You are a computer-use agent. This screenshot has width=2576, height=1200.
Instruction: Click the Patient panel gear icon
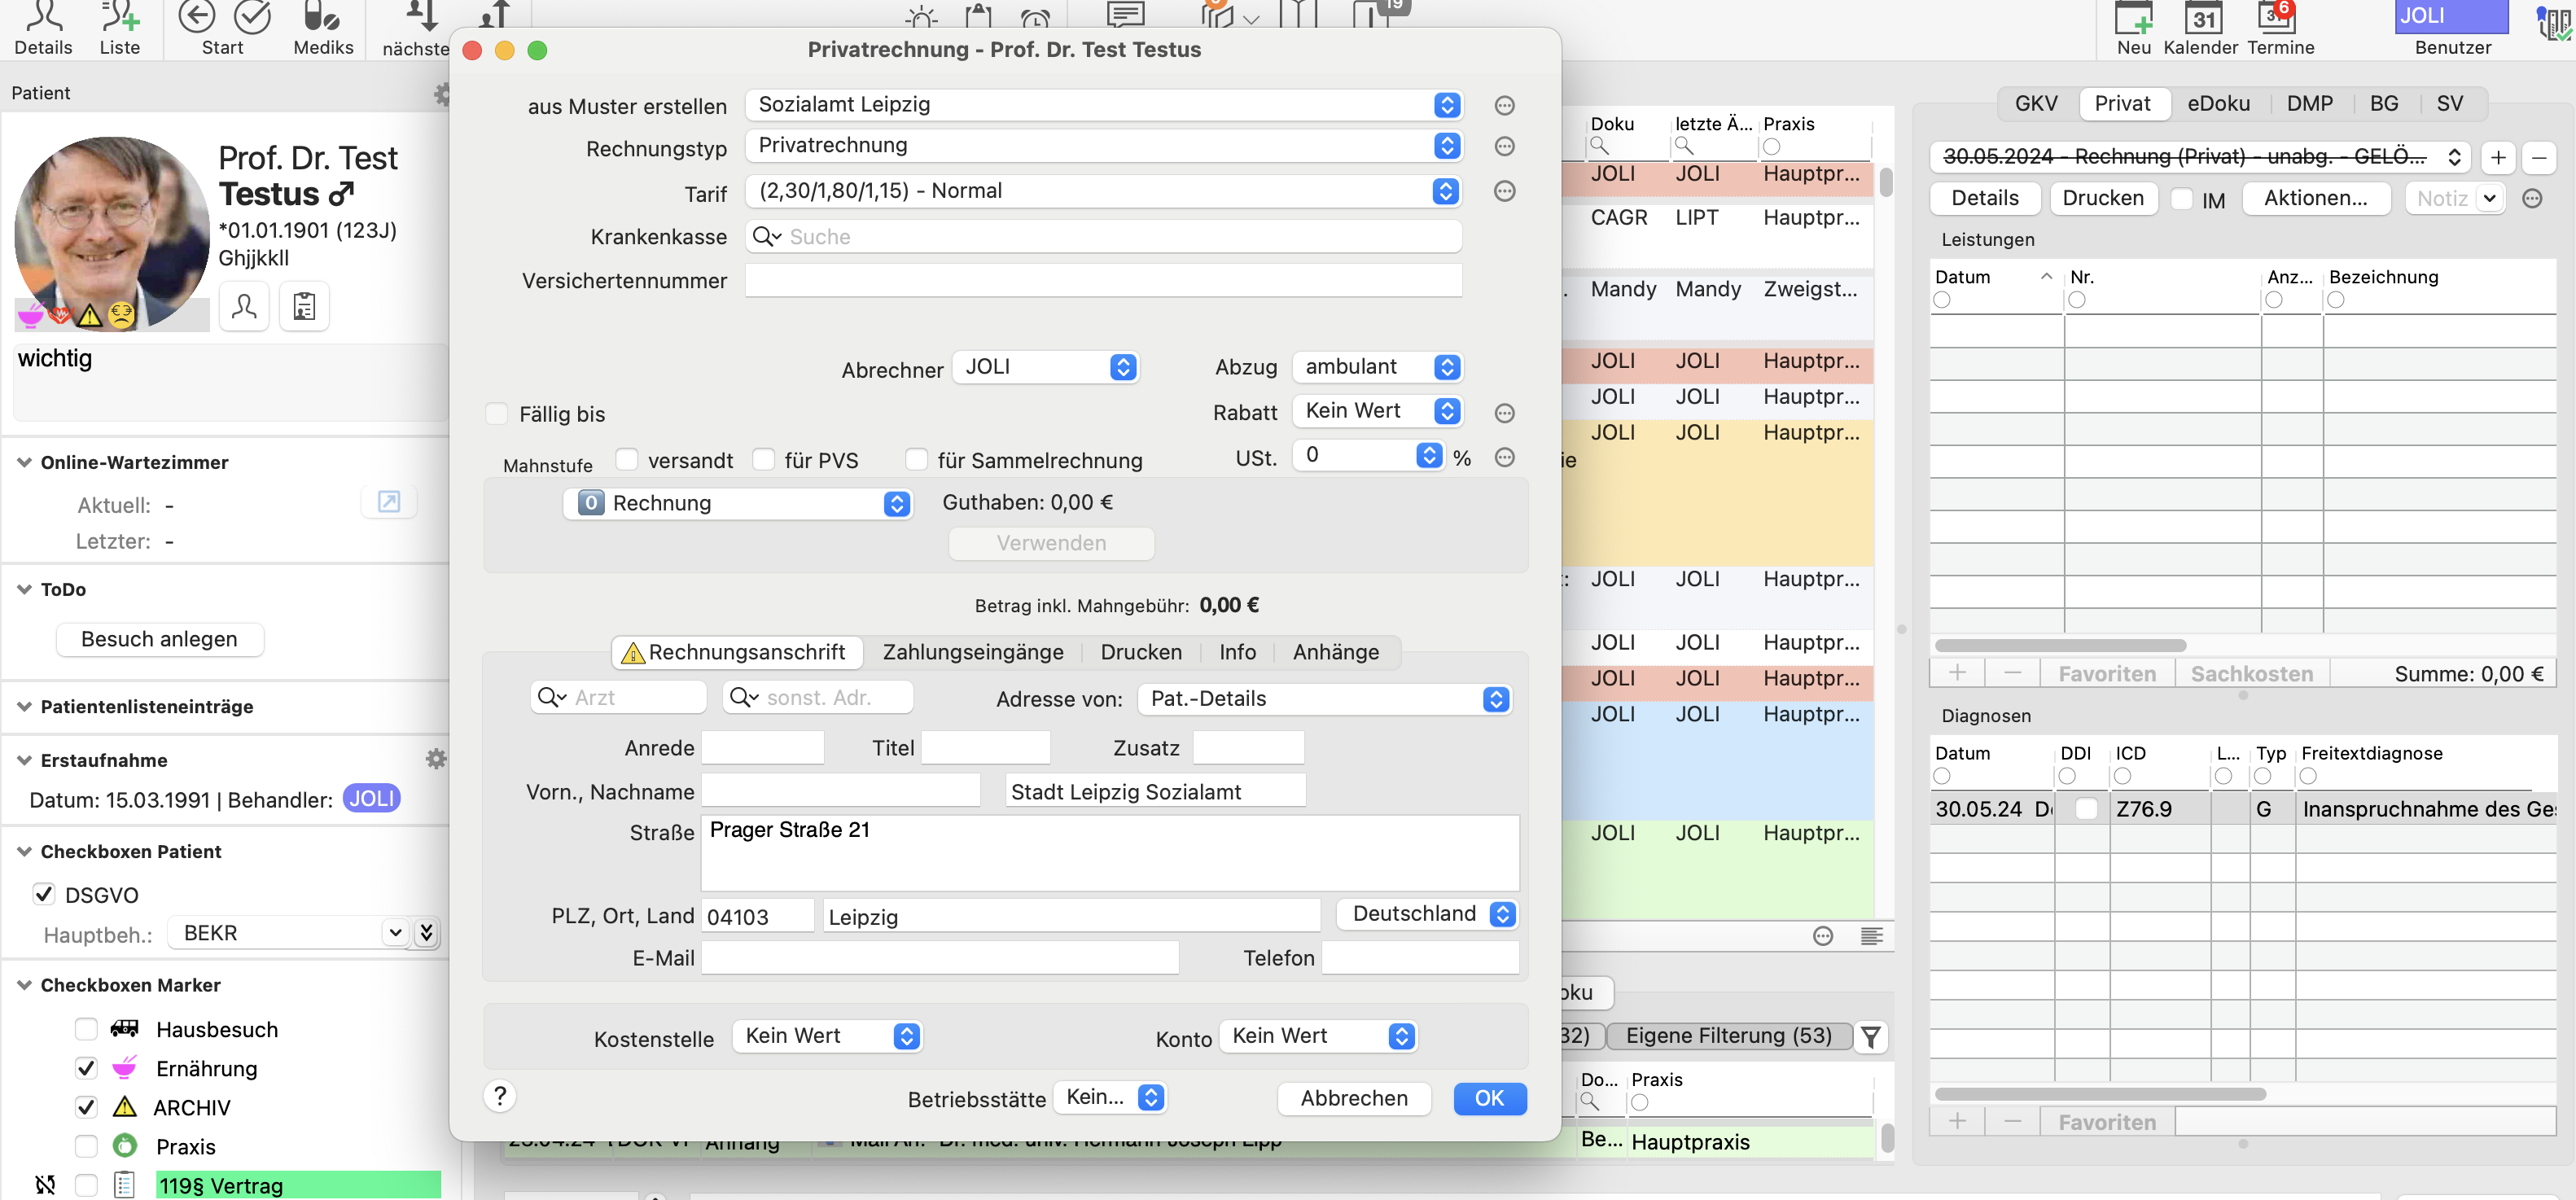pos(441,94)
